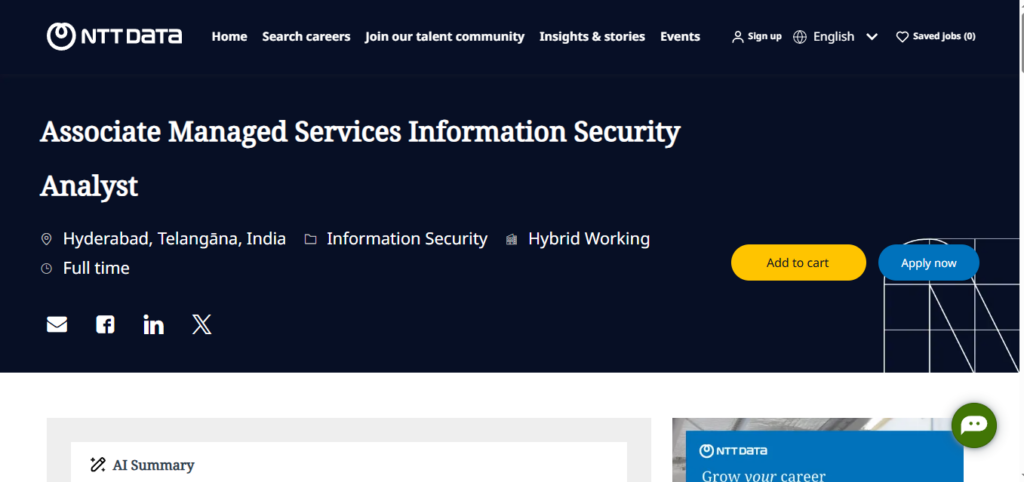This screenshot has width=1024, height=482.
Task: Click Information Security category text
Action: click(x=407, y=239)
